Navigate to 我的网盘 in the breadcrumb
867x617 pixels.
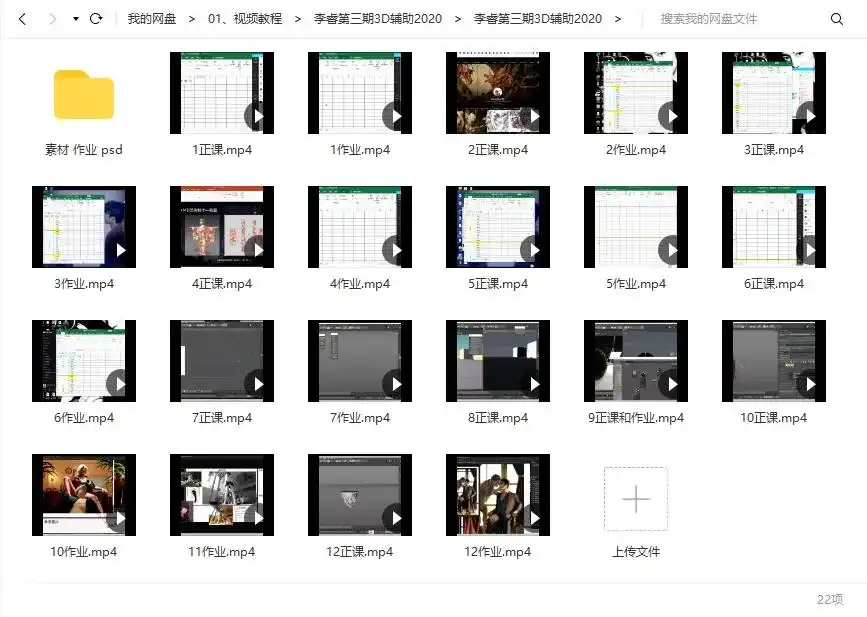[x=150, y=17]
